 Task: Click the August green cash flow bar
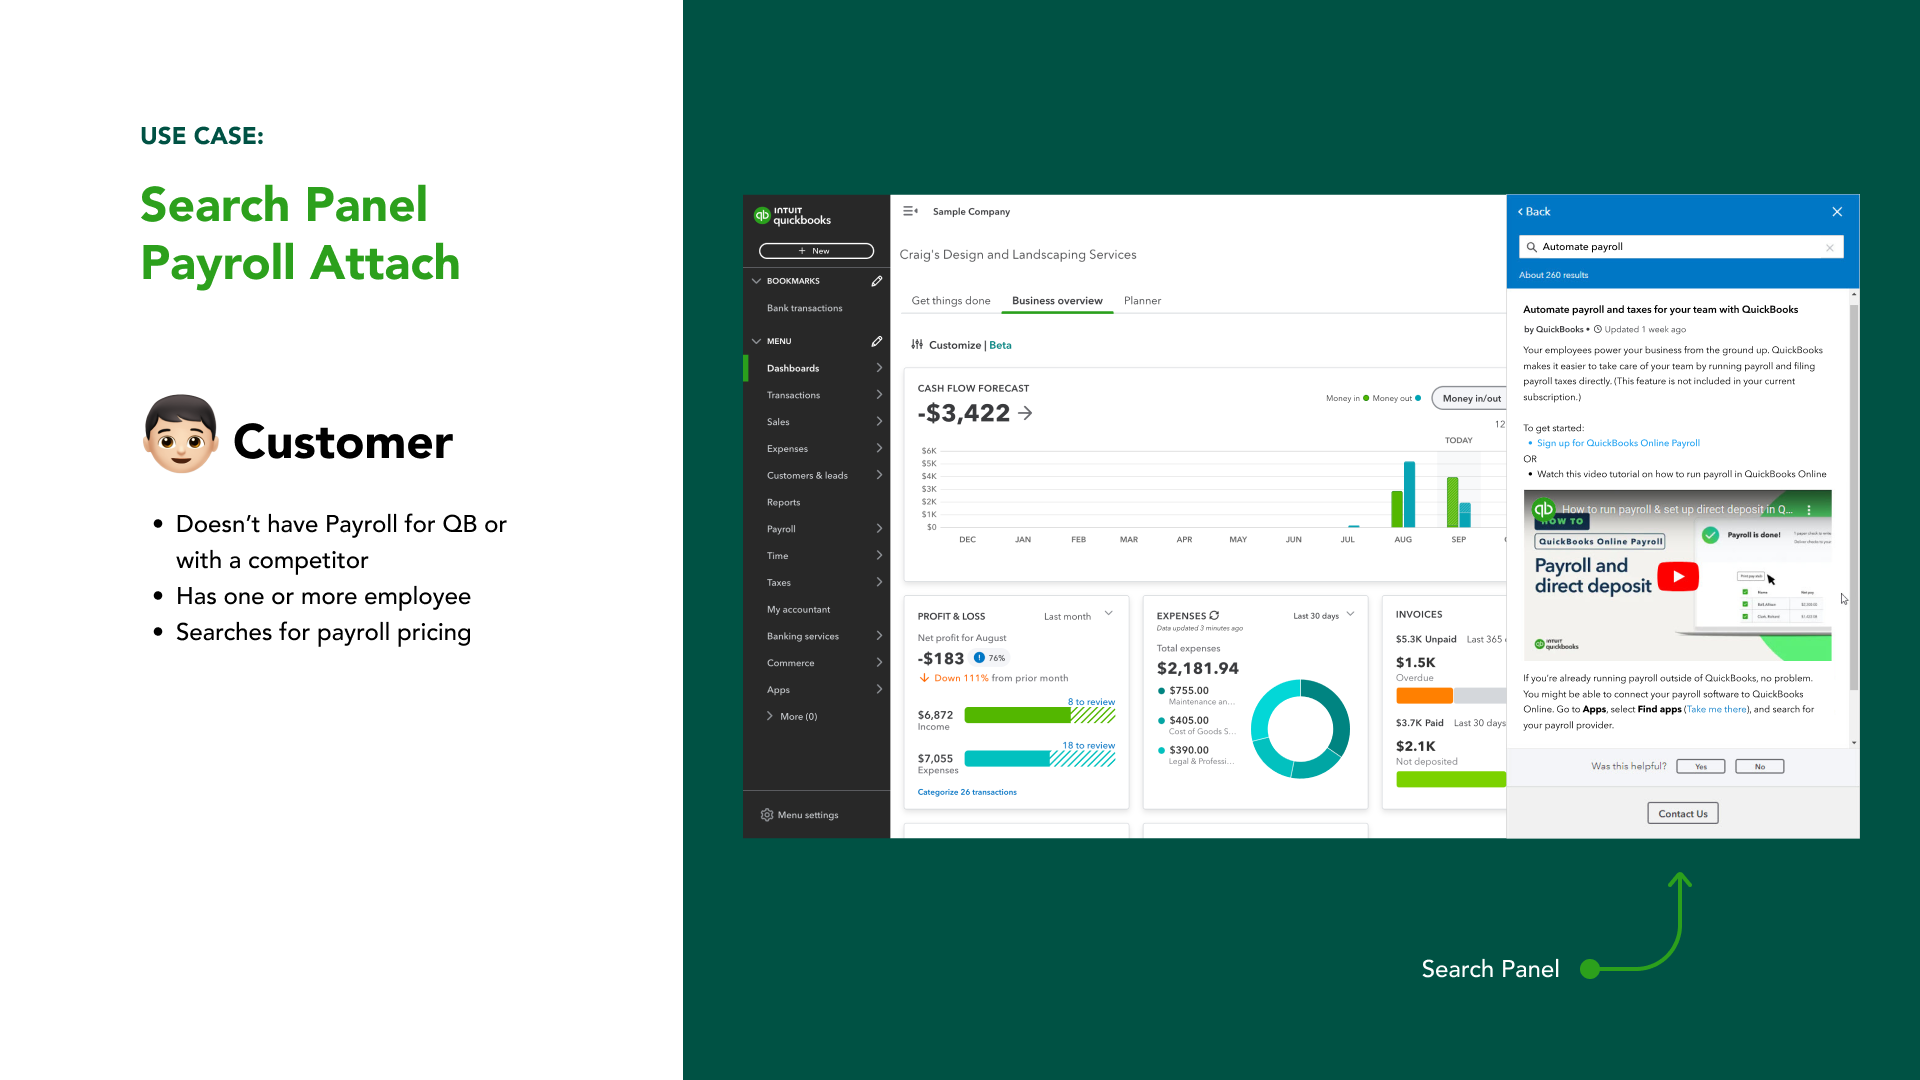click(1397, 509)
